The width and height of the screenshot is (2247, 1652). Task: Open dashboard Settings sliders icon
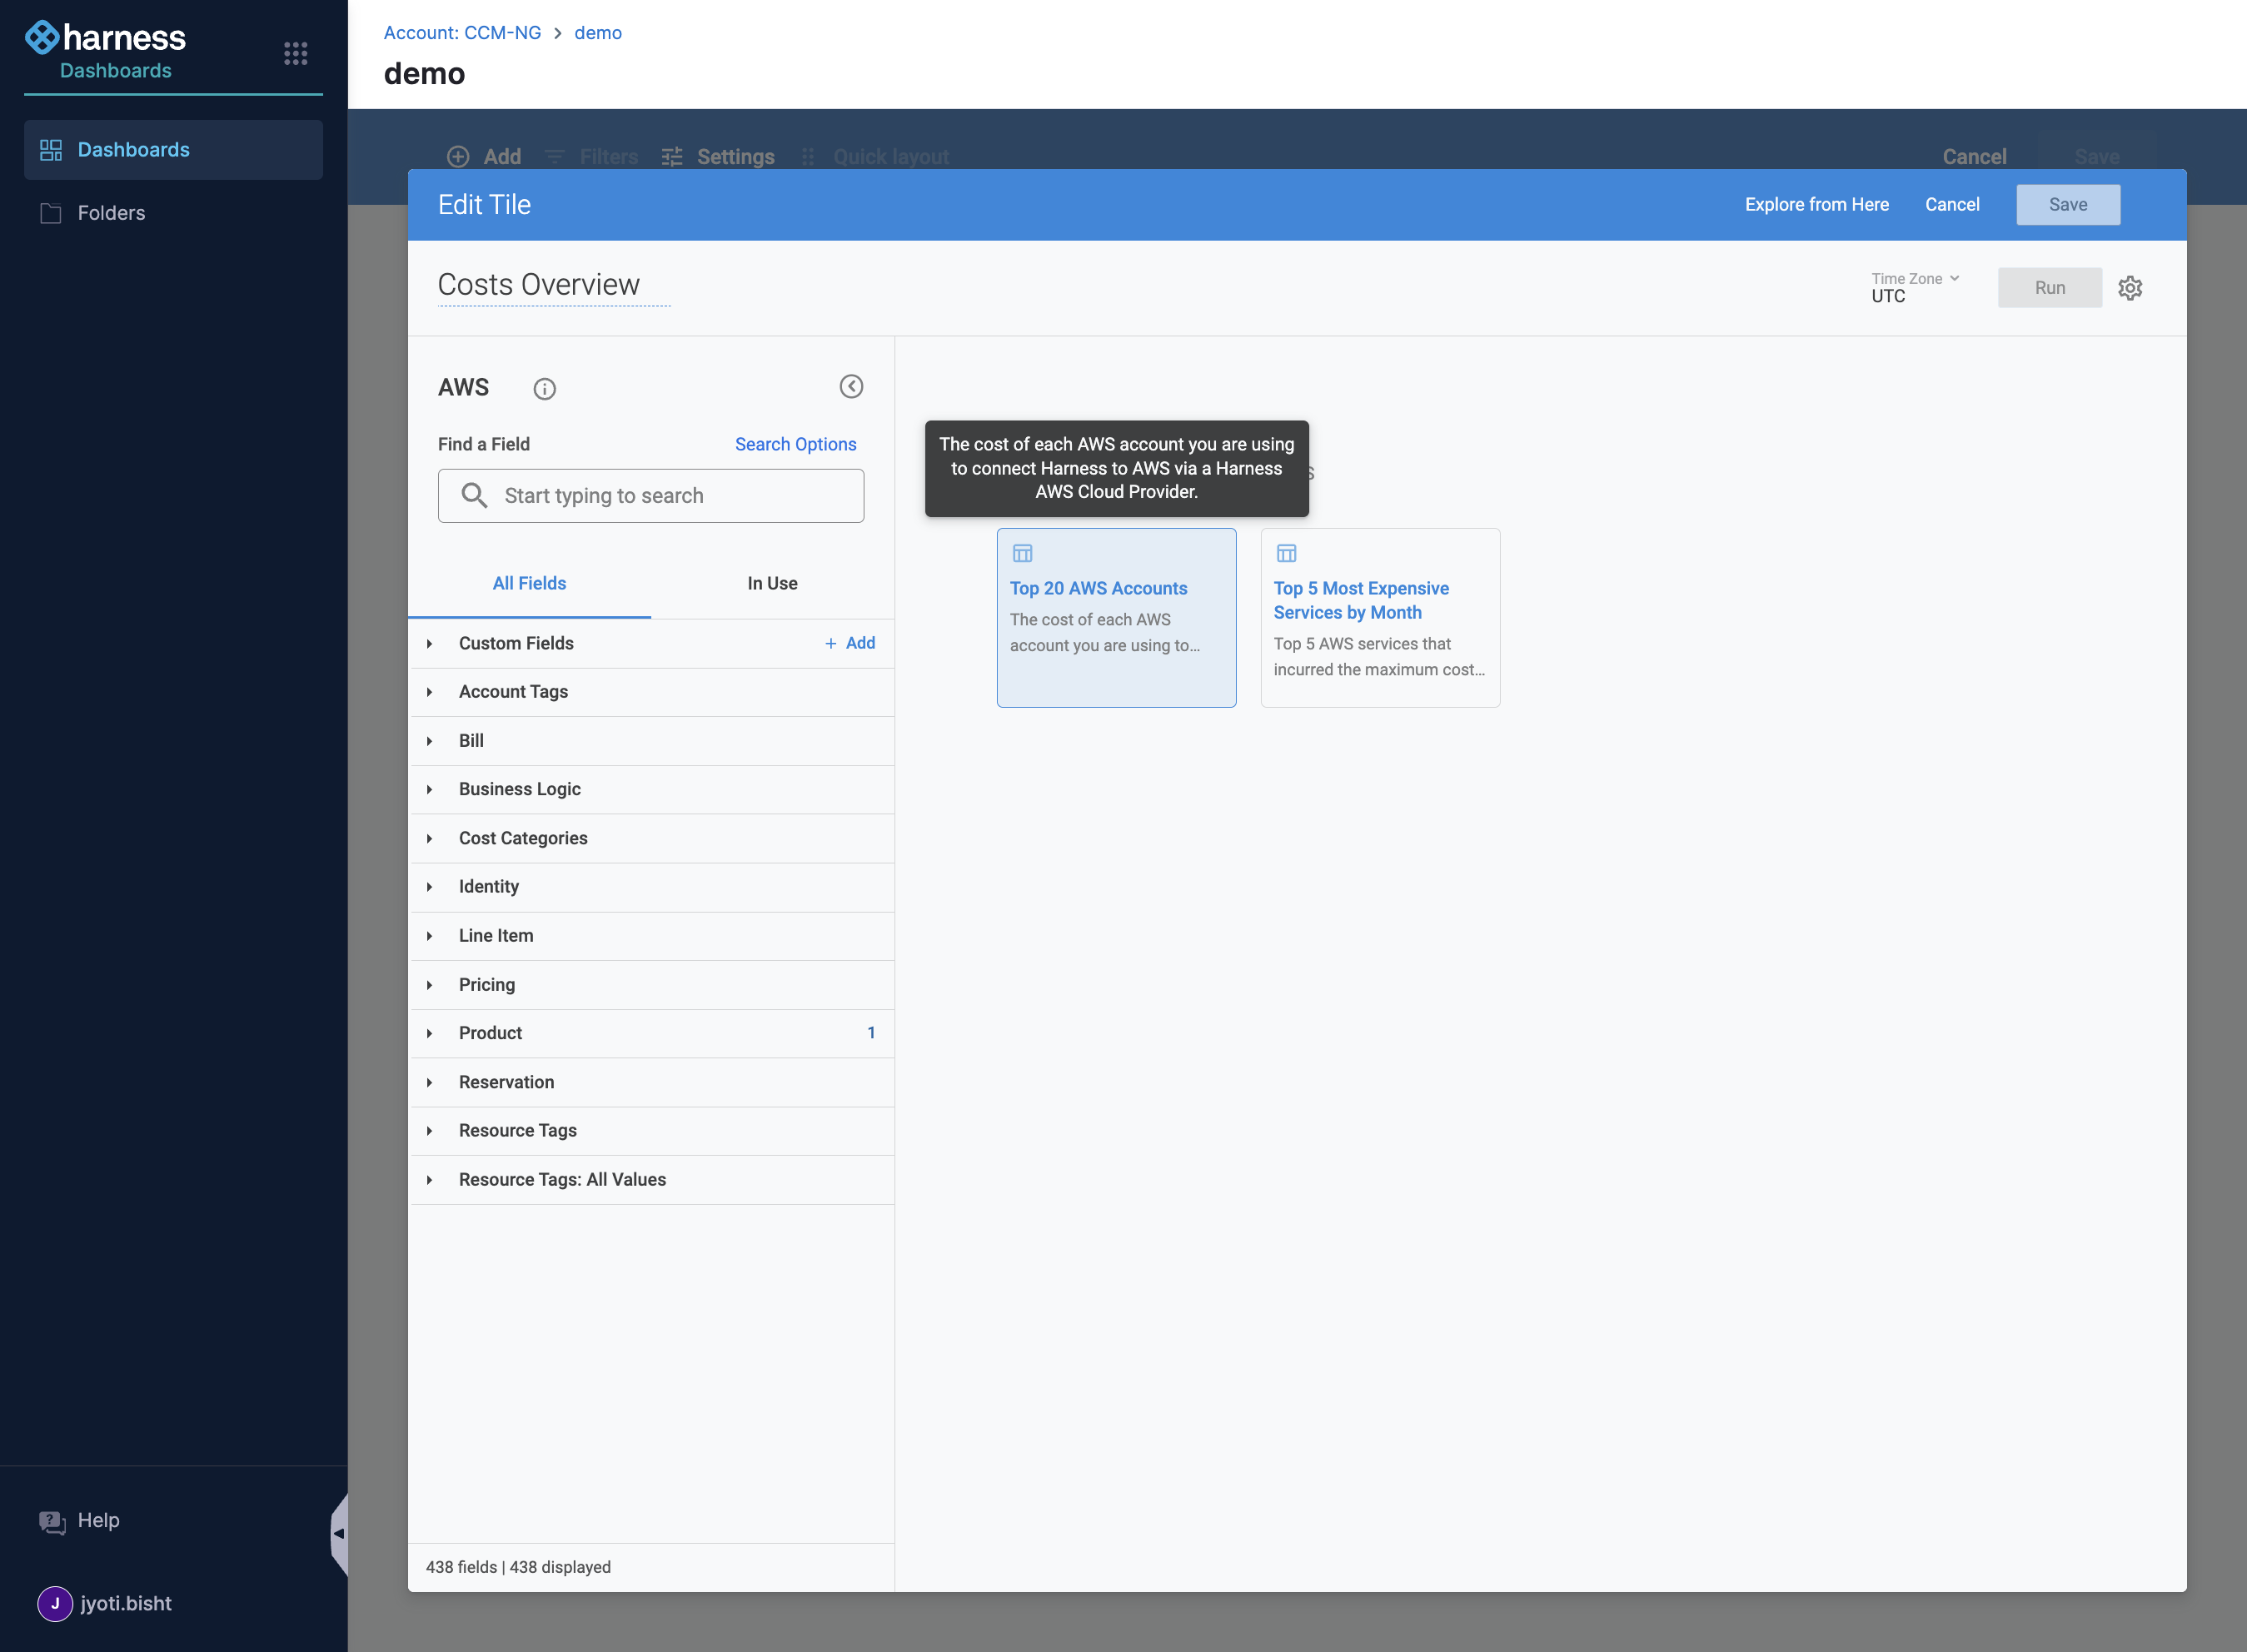672,157
